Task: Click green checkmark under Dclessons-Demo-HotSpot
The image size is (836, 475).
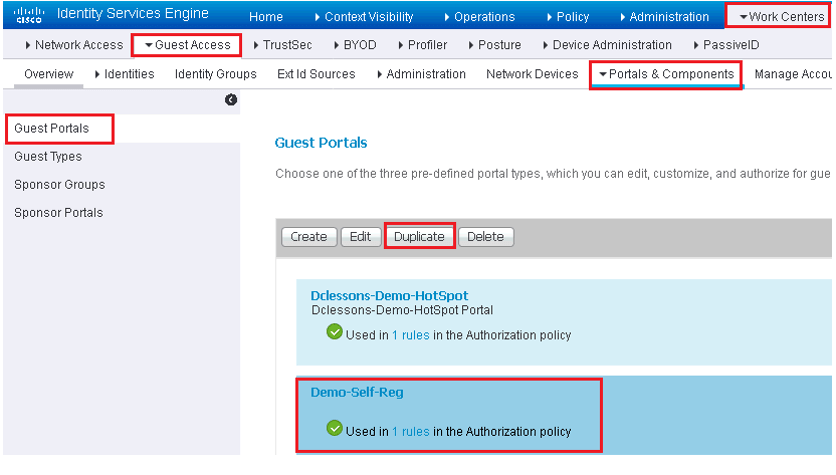Action: coord(334,332)
